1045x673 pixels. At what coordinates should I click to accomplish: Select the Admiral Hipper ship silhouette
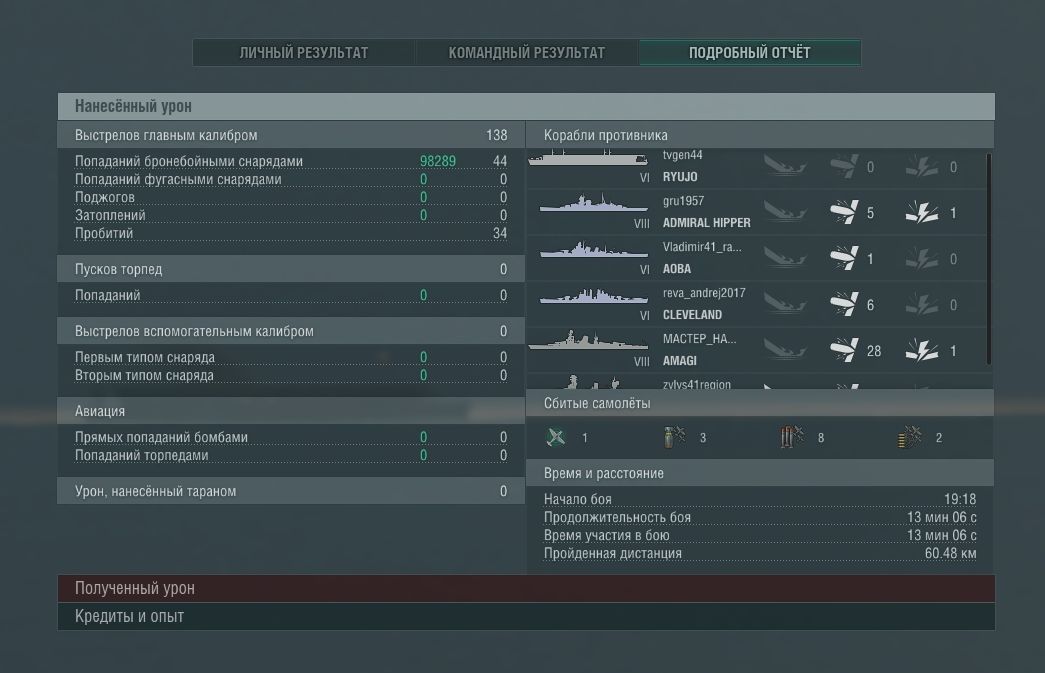tap(593, 206)
